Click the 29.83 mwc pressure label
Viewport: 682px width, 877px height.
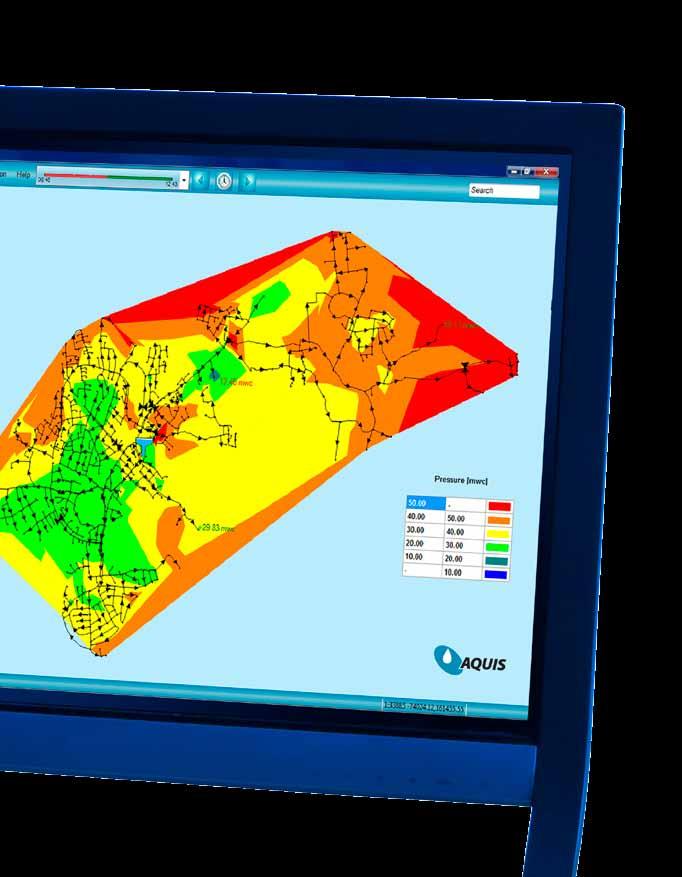[x=218, y=527]
